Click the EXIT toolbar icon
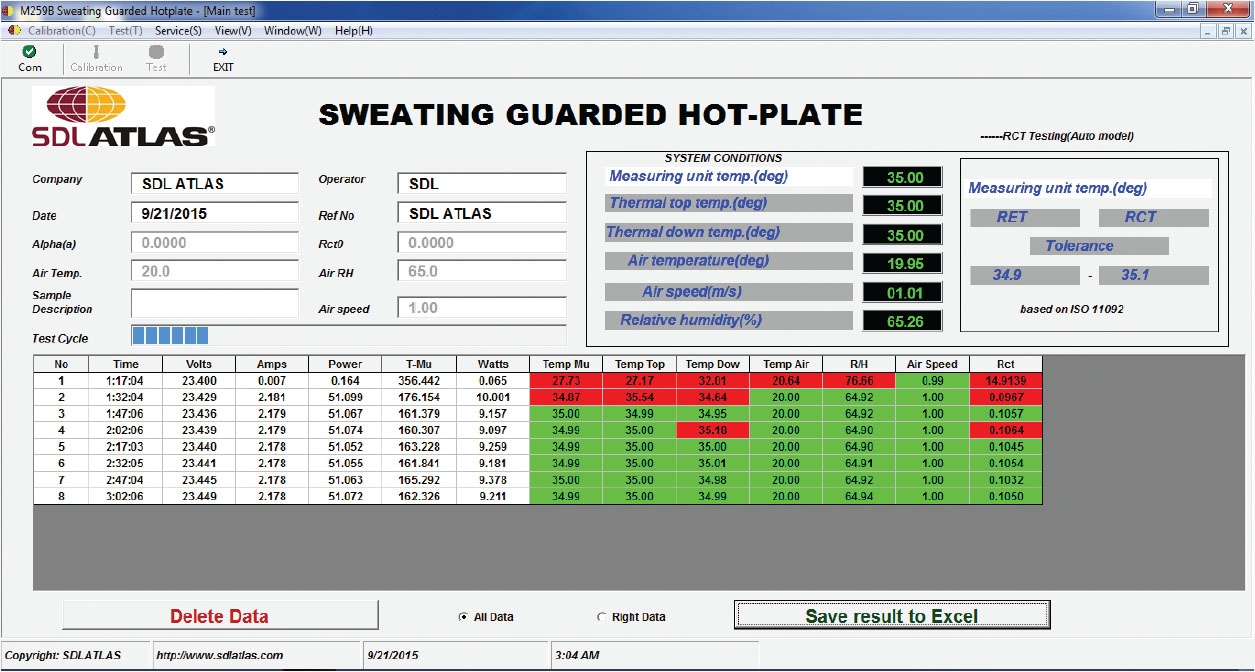The image size is (1255, 672). point(223,59)
